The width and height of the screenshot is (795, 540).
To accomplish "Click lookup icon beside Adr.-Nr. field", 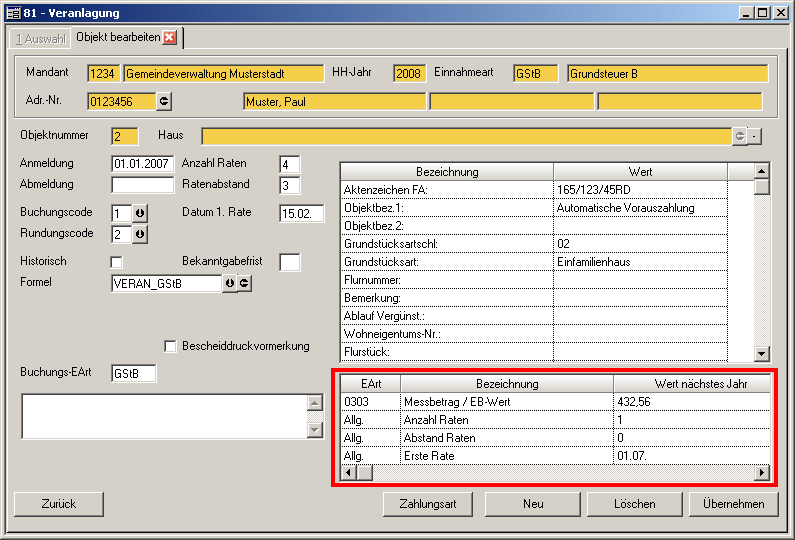I will 165,101.
